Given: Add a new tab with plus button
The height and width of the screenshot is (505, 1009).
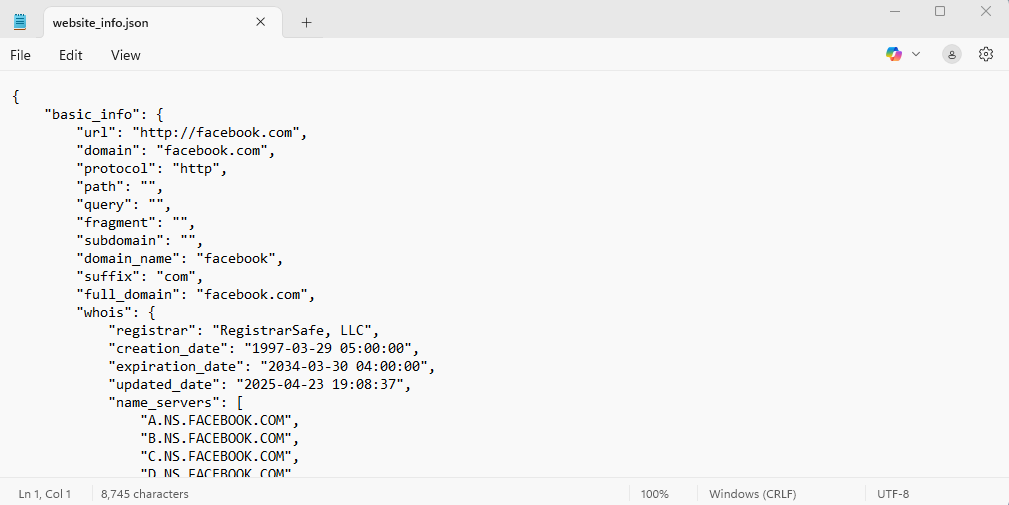Looking at the screenshot, I should click(x=307, y=22).
